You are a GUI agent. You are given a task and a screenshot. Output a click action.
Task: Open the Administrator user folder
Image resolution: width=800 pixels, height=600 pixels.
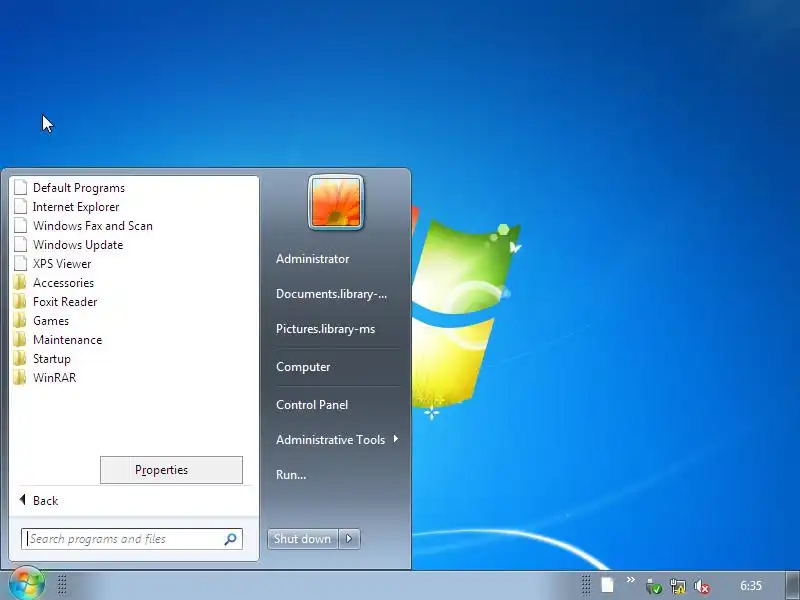tap(313, 259)
